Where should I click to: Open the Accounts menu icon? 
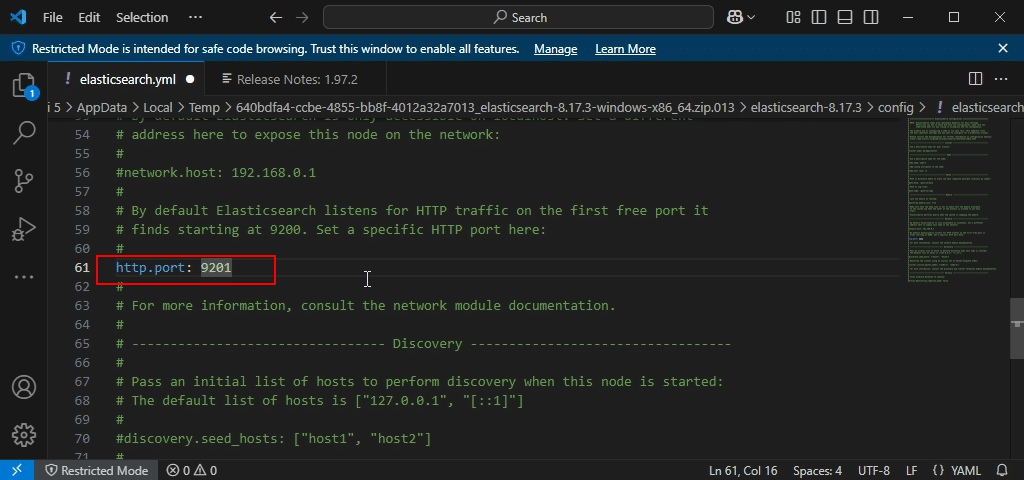(24, 387)
